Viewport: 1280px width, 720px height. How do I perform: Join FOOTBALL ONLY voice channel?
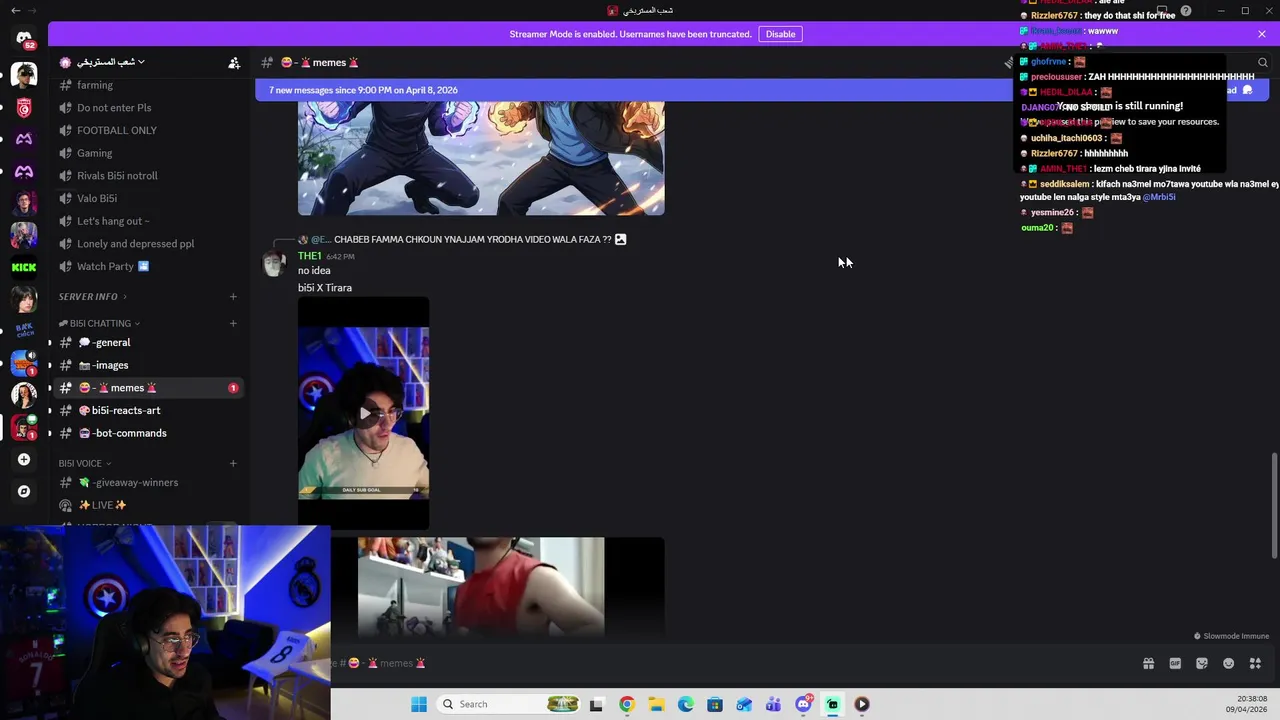pyautogui.click(x=150, y=130)
